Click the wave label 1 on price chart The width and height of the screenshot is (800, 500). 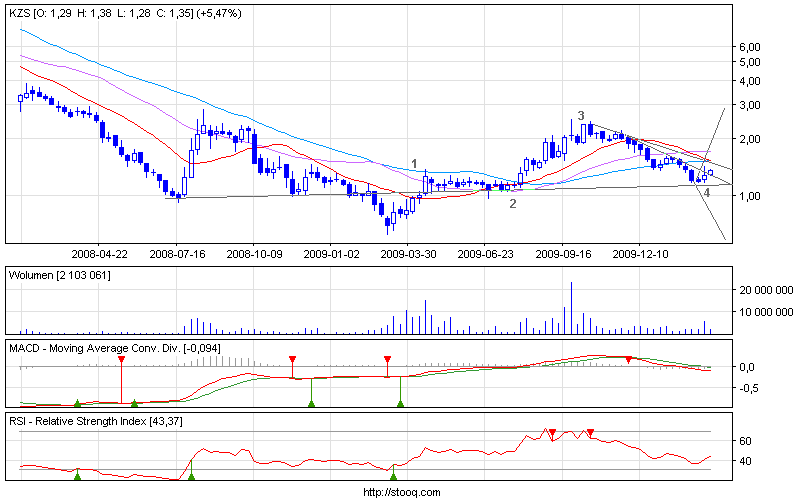pyautogui.click(x=414, y=163)
